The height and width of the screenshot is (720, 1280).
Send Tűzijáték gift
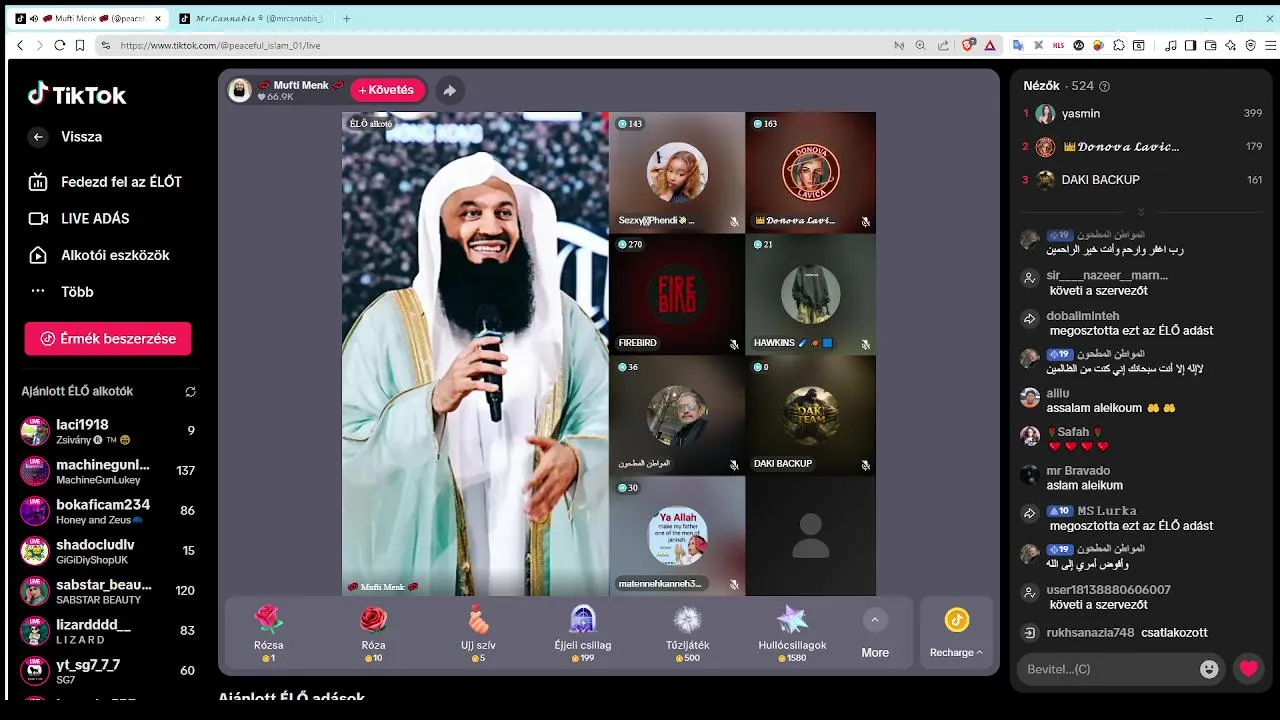[x=688, y=633]
